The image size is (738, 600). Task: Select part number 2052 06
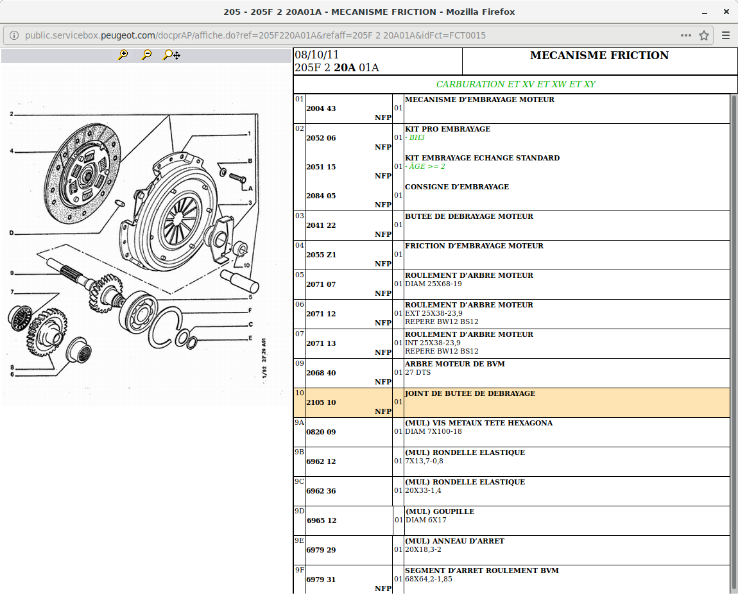point(321,138)
